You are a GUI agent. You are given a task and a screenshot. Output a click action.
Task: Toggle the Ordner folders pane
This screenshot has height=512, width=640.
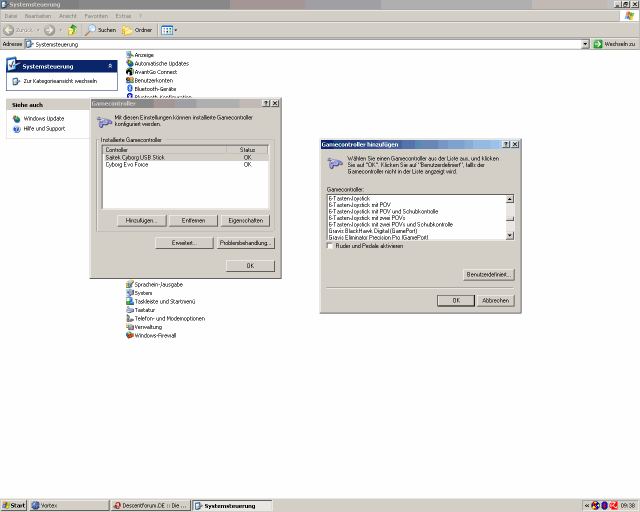(x=137, y=30)
